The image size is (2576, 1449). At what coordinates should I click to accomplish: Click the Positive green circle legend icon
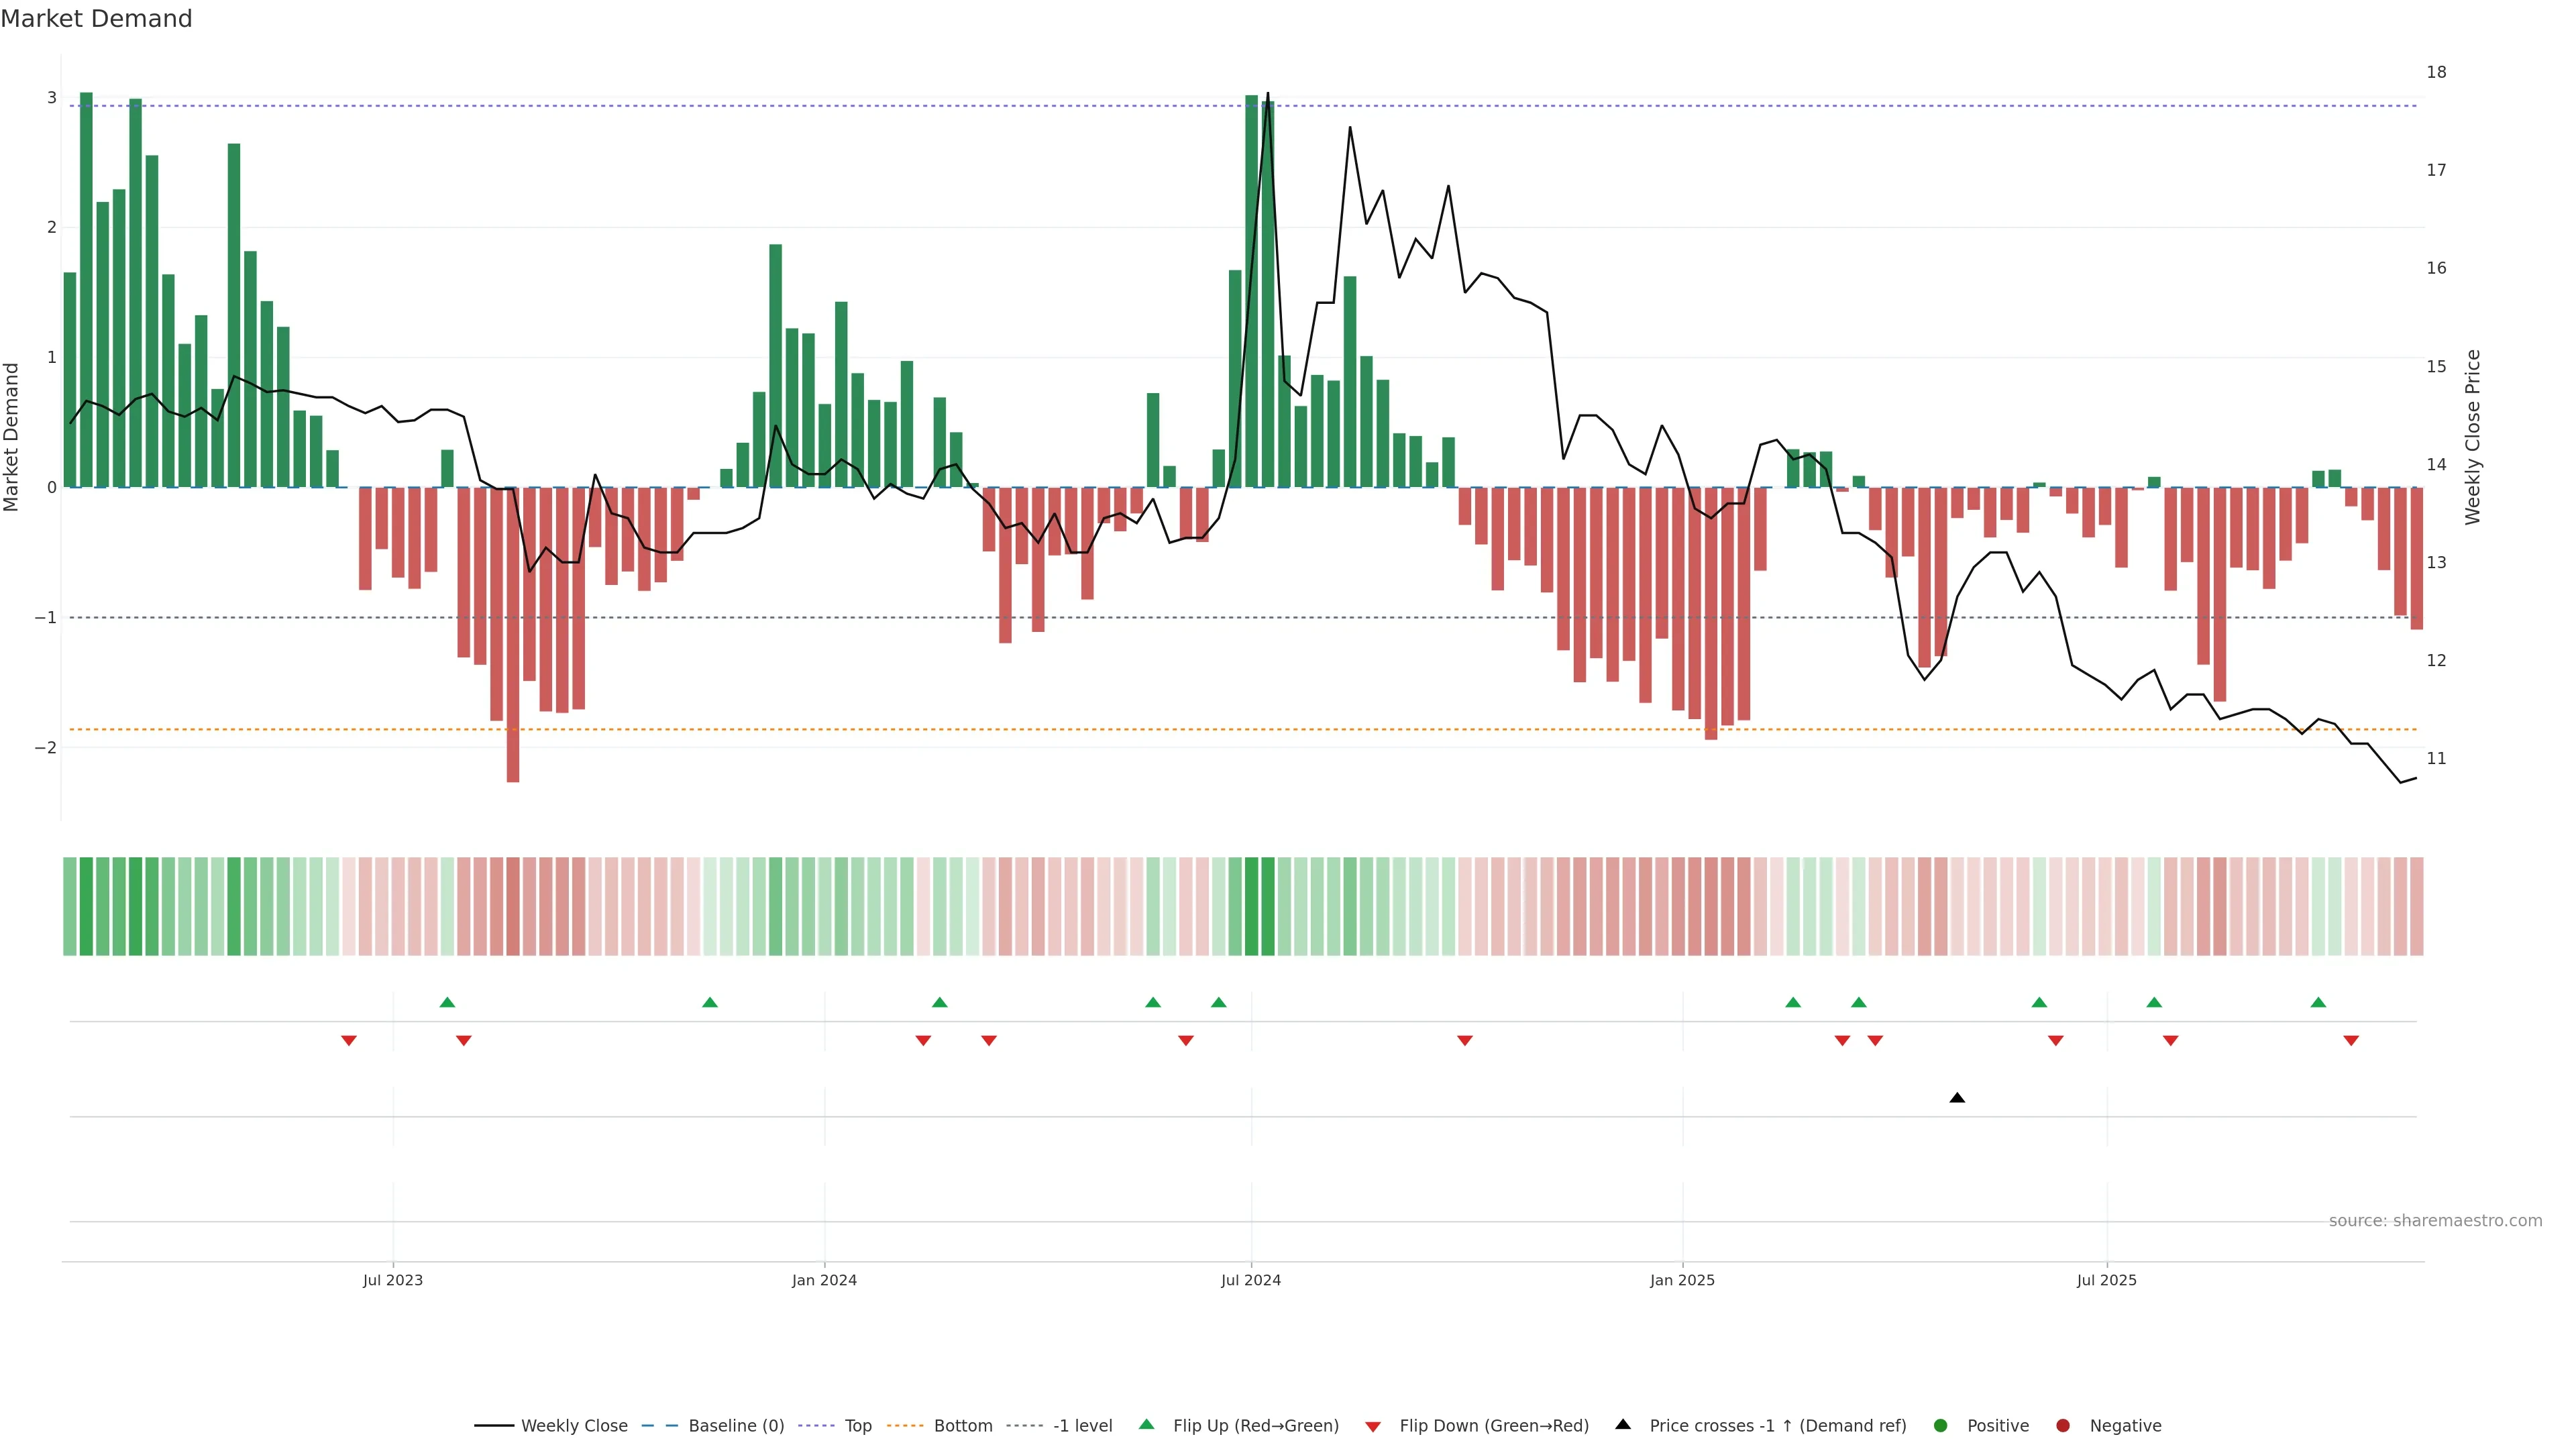(1941, 1426)
